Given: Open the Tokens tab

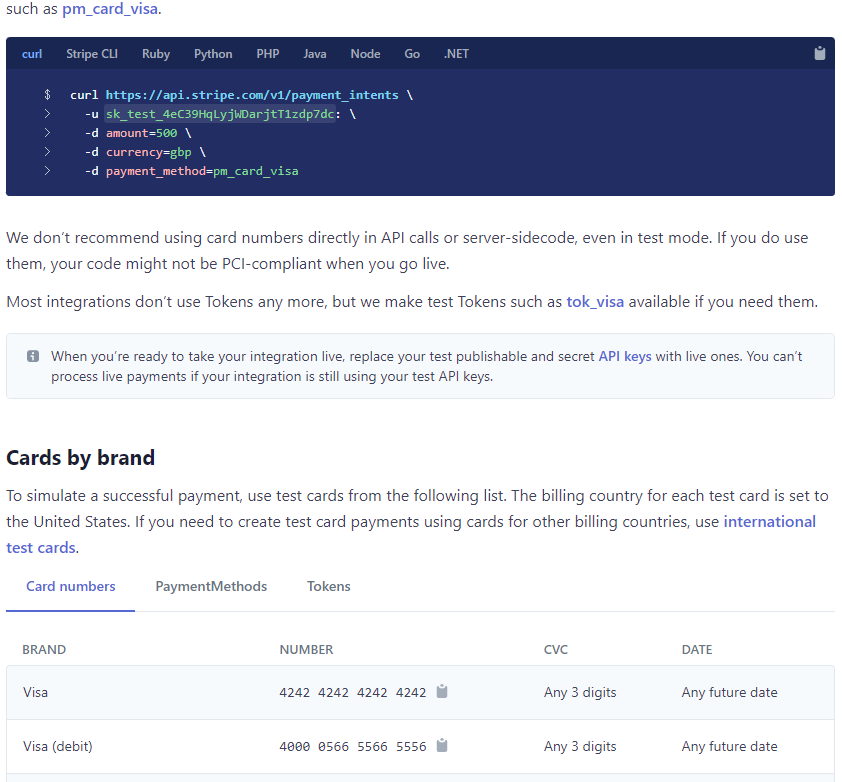Looking at the screenshot, I should tap(329, 586).
